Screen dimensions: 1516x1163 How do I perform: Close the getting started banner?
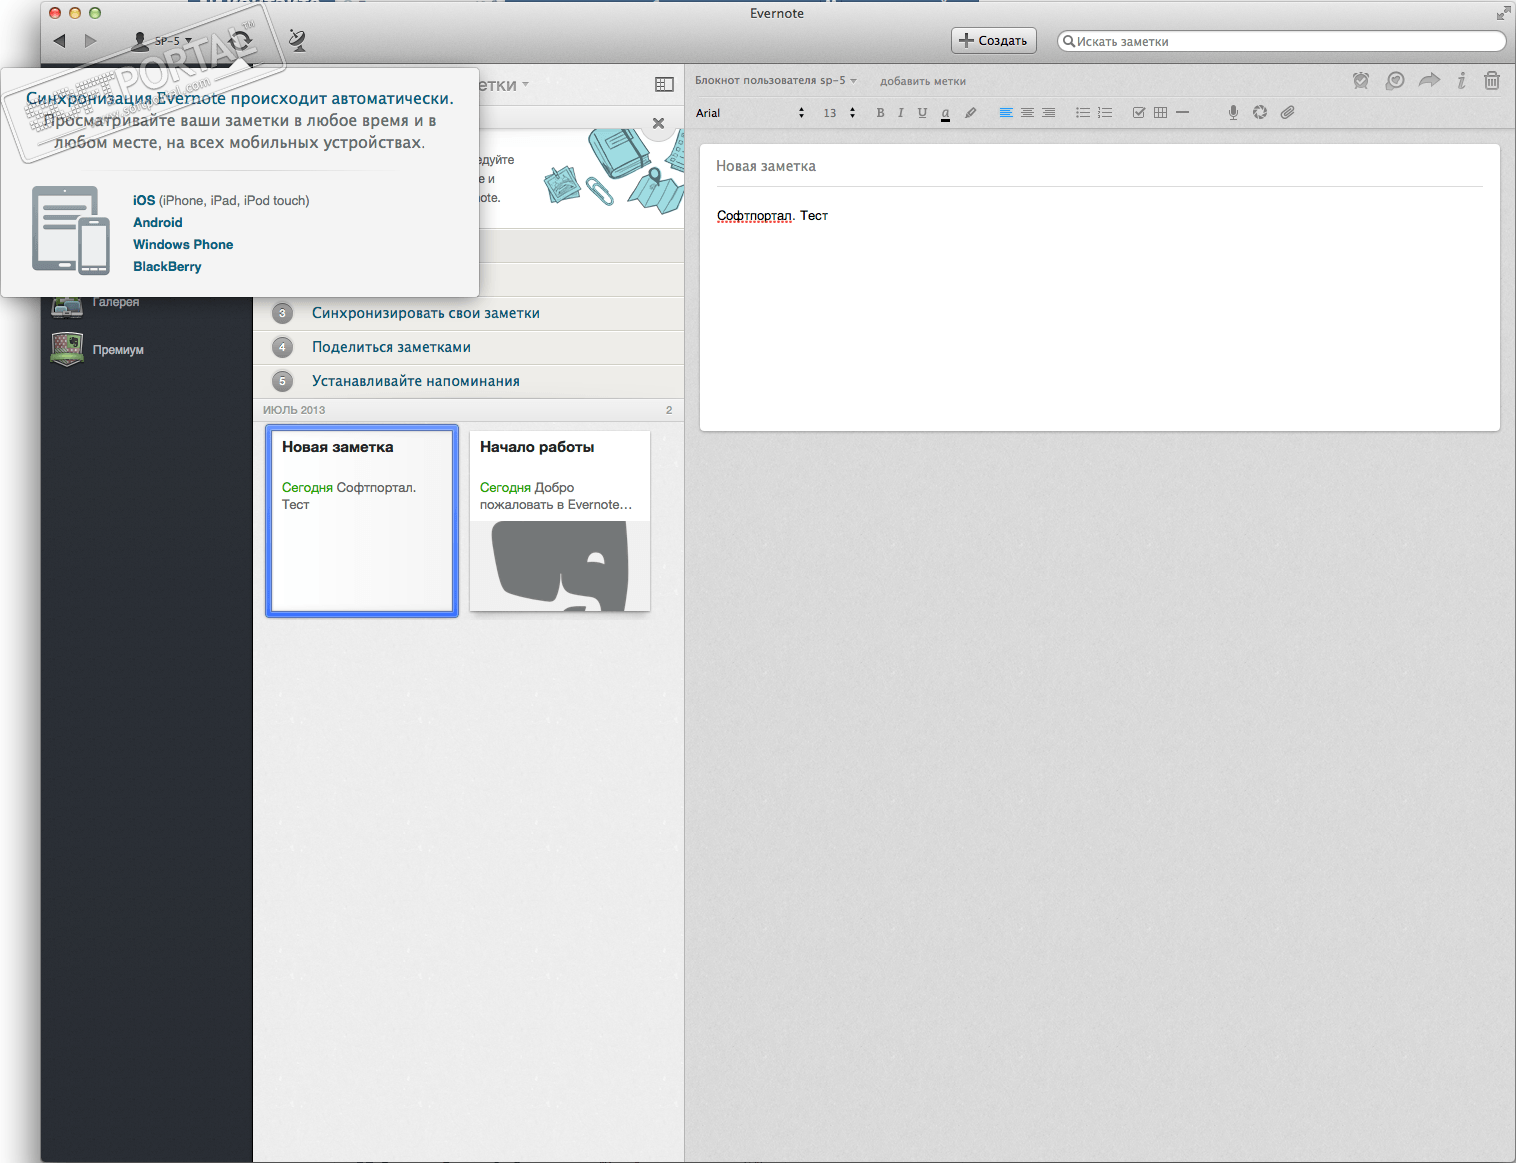pyautogui.click(x=658, y=123)
